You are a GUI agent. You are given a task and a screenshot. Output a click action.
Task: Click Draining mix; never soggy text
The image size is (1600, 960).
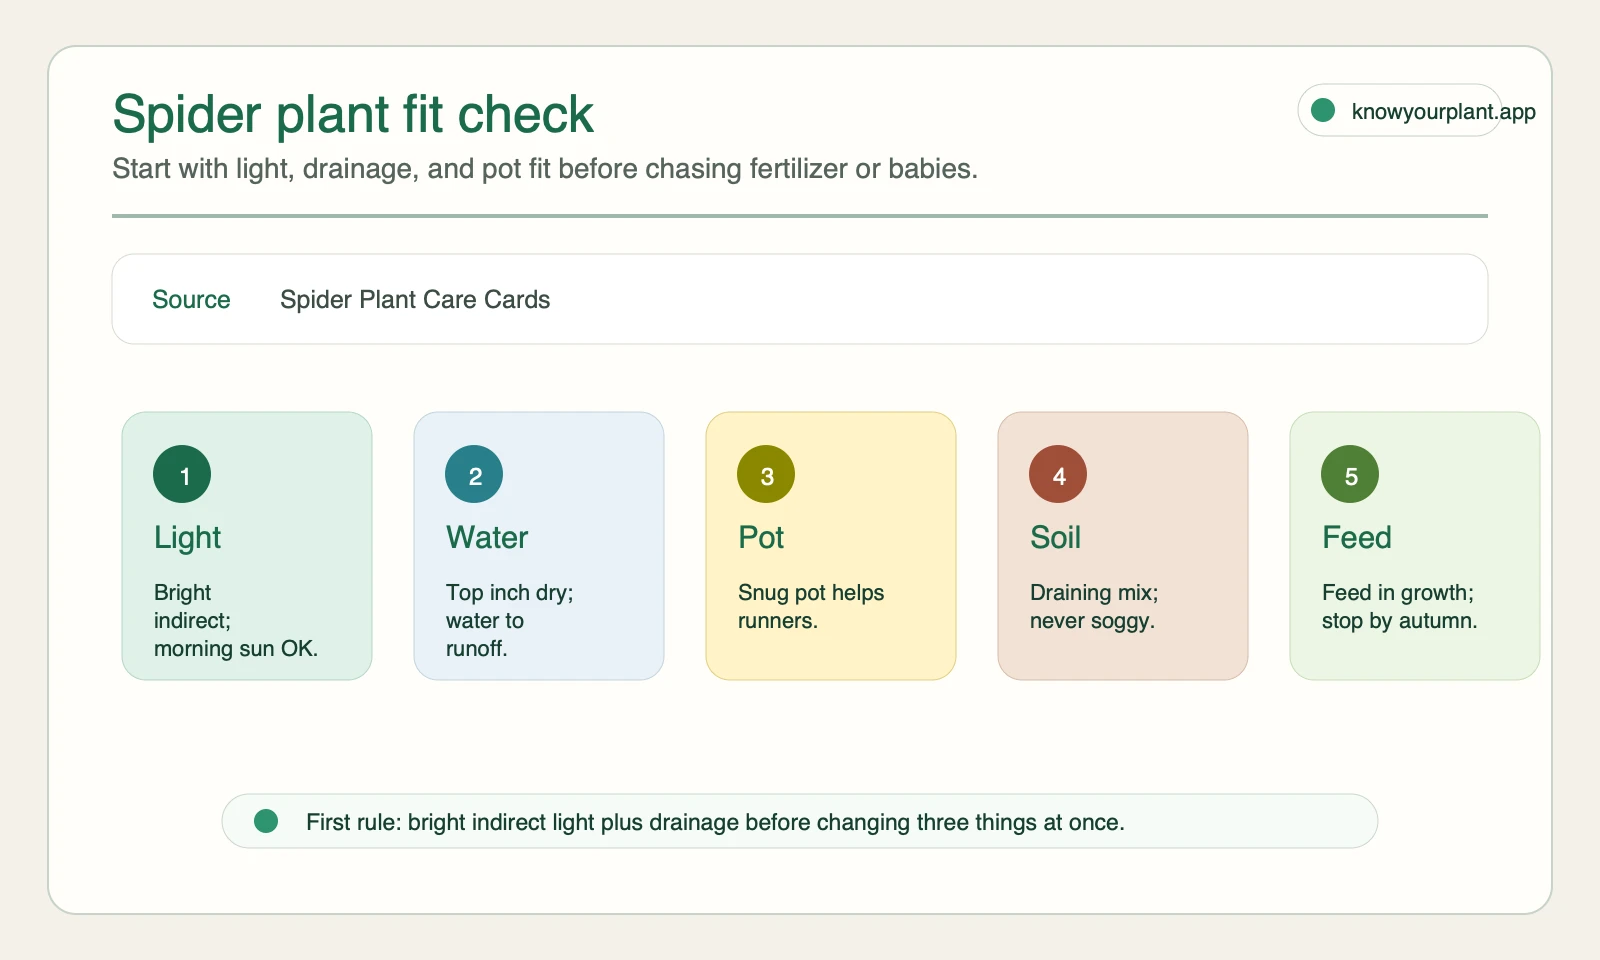[x=1094, y=606]
